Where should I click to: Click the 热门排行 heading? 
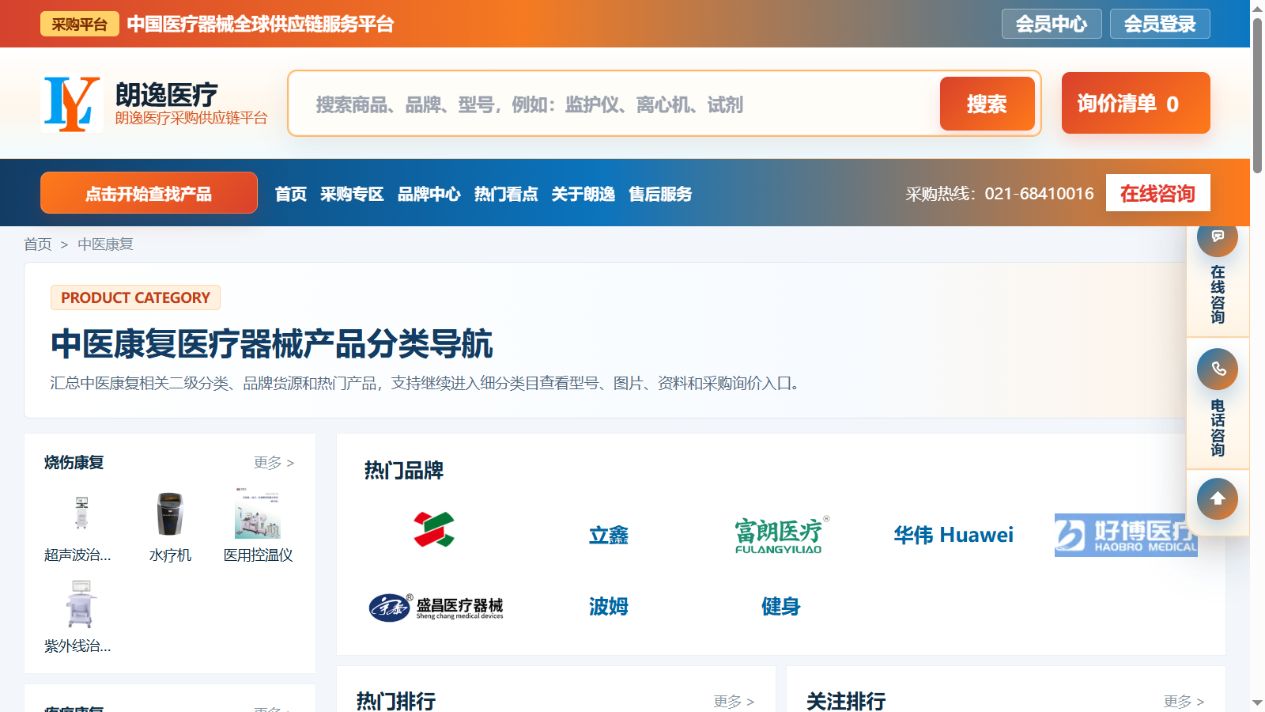point(396,701)
